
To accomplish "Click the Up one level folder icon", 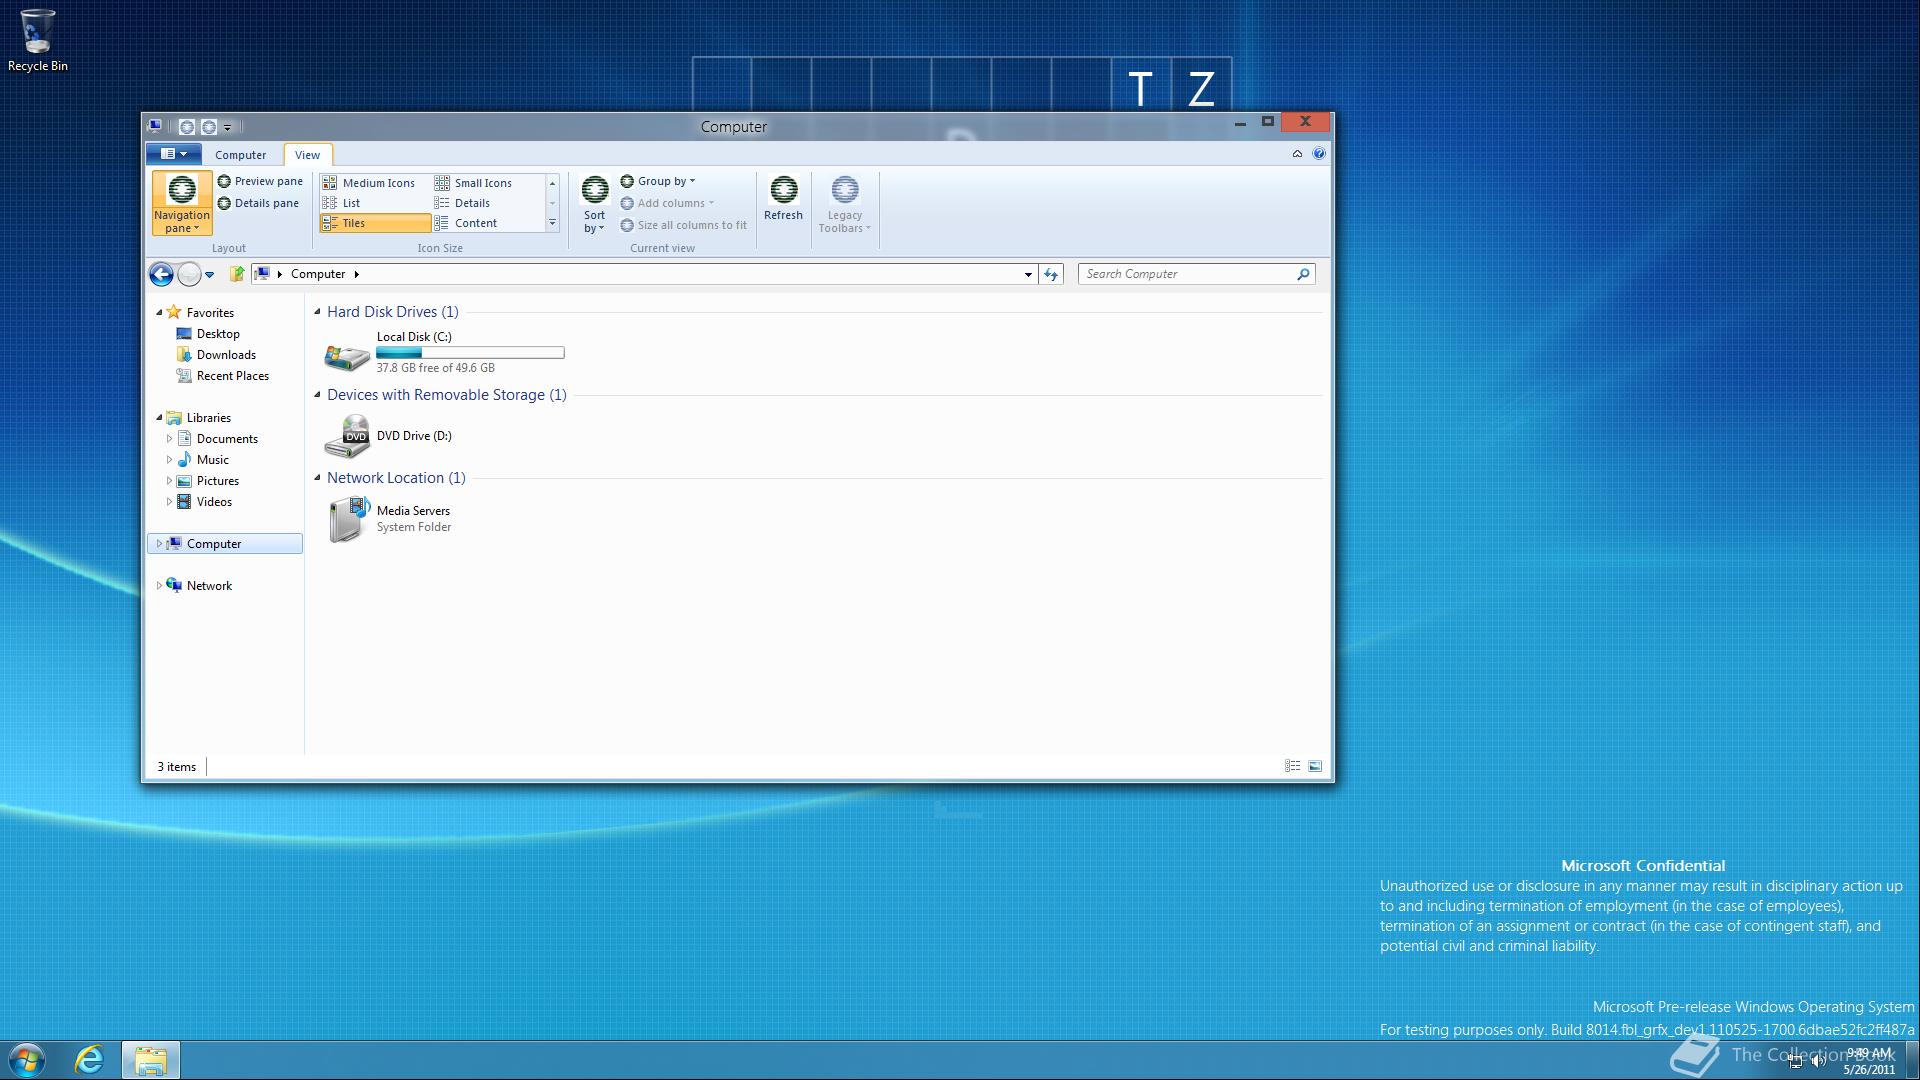I will click(237, 274).
